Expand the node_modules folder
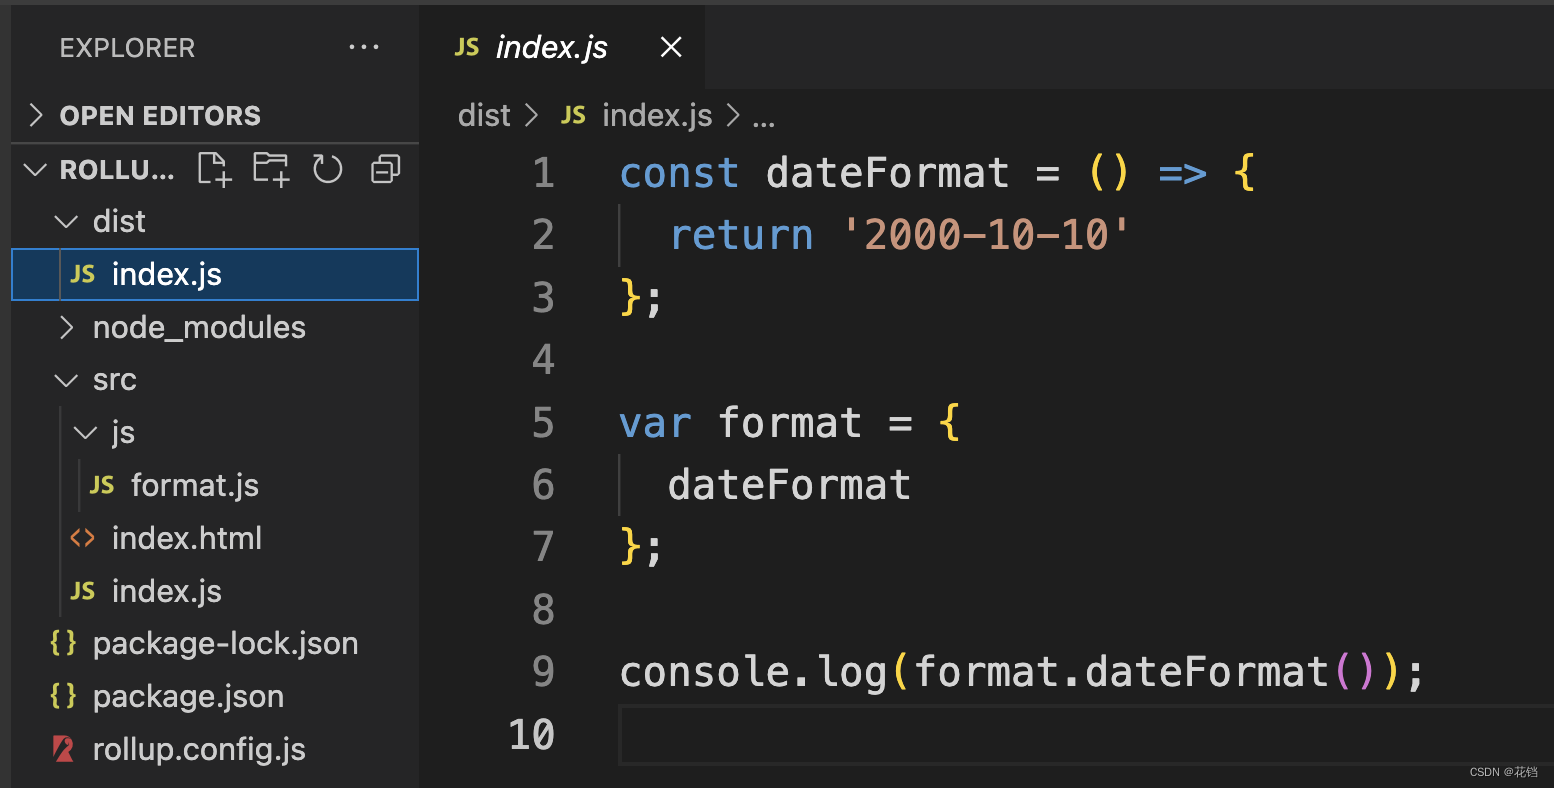Image resolution: width=1554 pixels, height=788 pixels. coord(215,327)
